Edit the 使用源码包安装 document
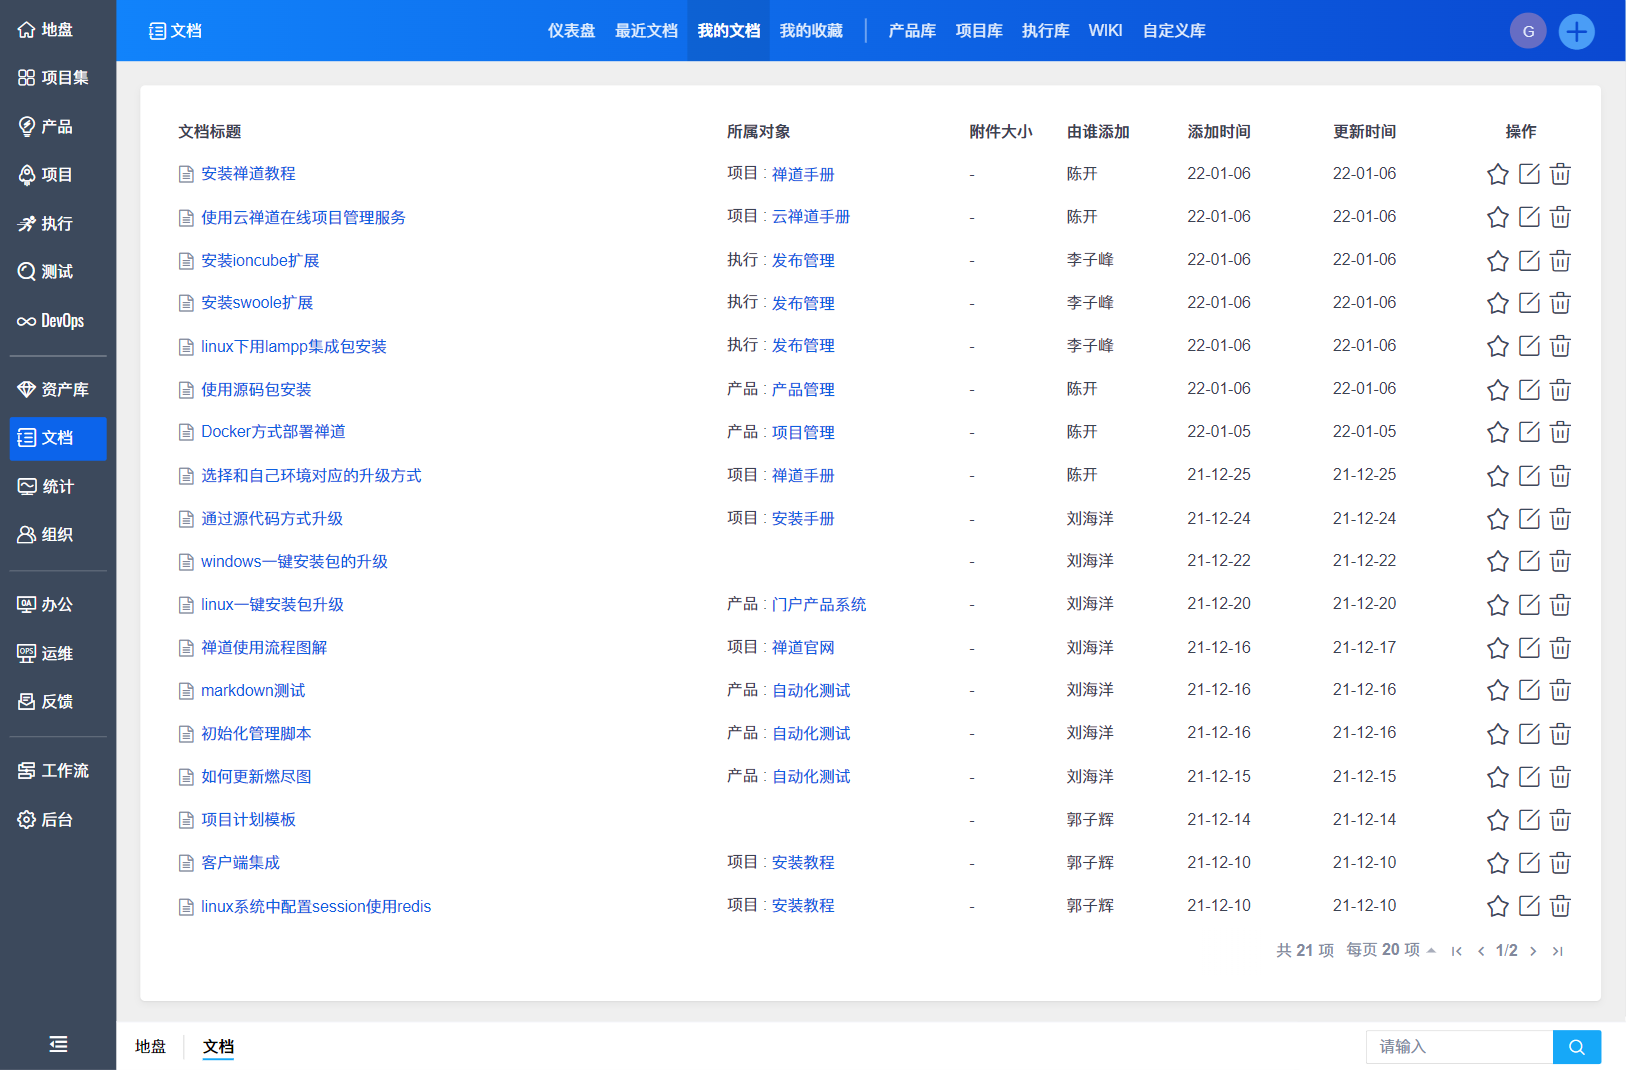The height and width of the screenshot is (1070, 1626). pos(1529,390)
